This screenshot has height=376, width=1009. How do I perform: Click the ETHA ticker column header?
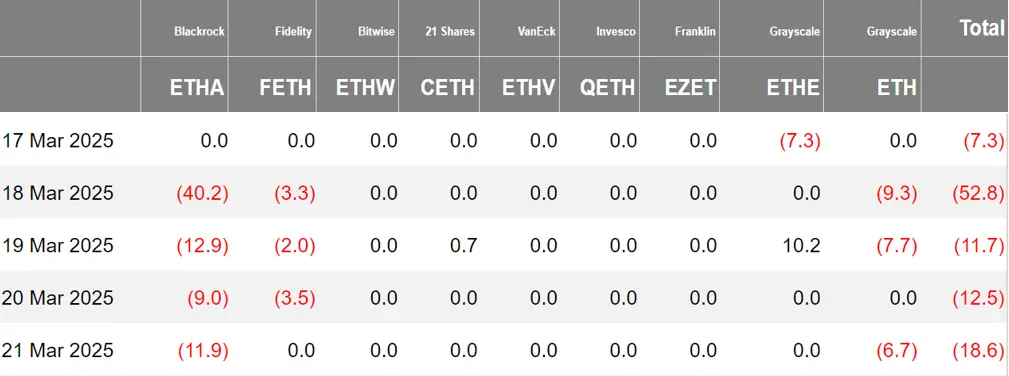coord(197,88)
